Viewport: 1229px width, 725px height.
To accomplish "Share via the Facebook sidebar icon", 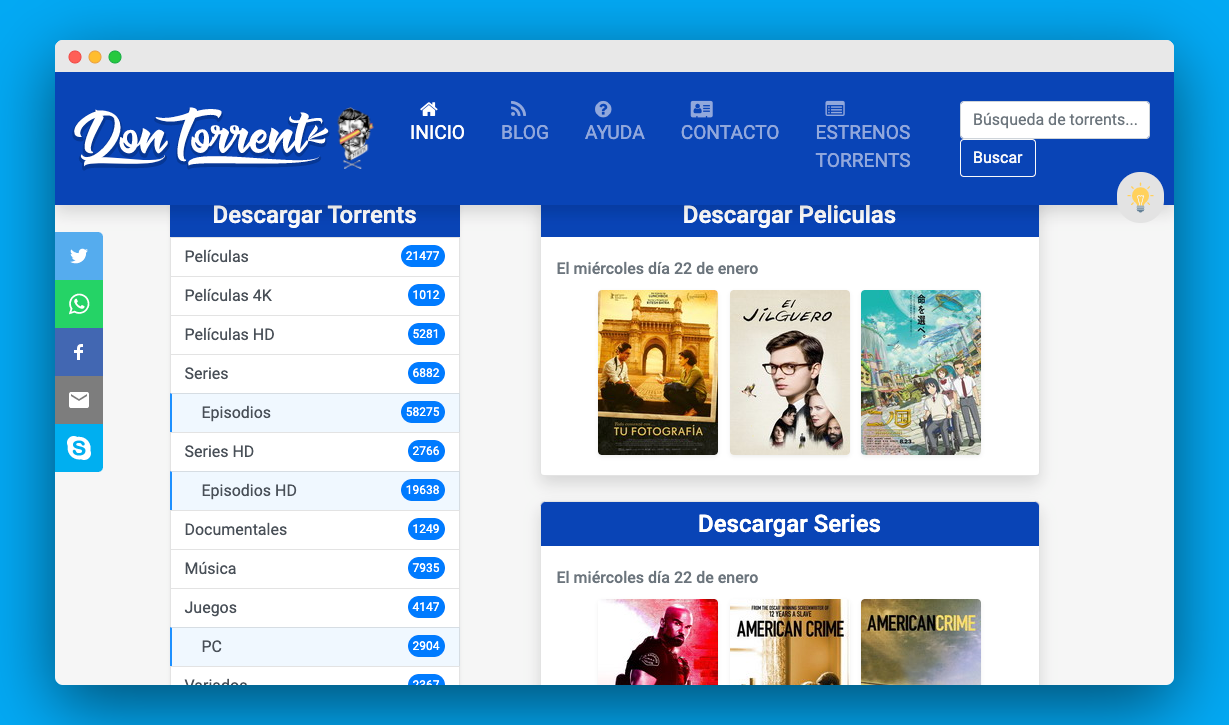I will click(x=79, y=352).
